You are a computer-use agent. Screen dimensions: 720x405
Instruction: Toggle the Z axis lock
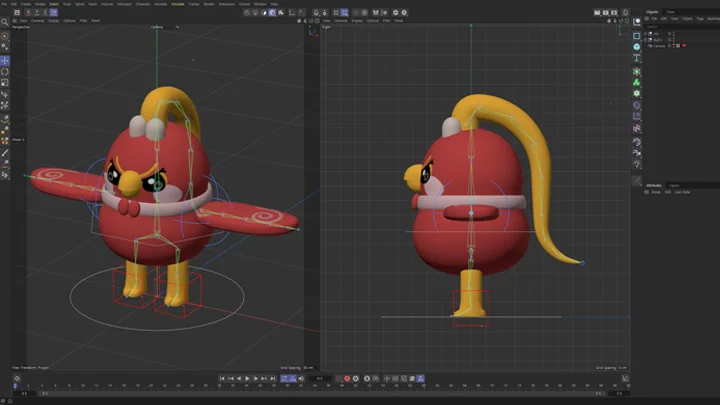(x=45, y=13)
